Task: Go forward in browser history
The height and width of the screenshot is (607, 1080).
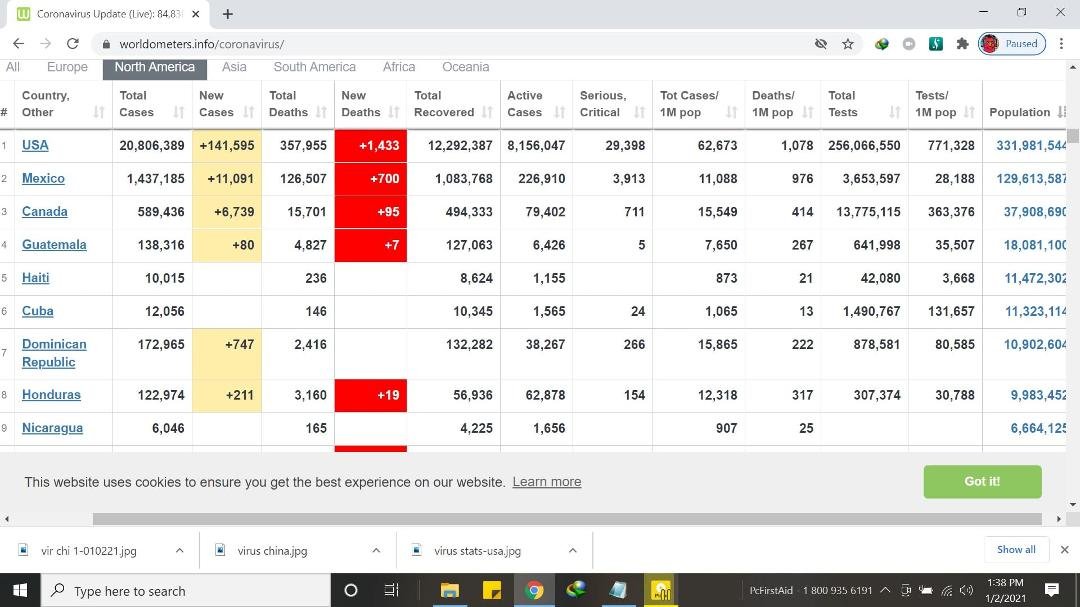Action: point(45,43)
